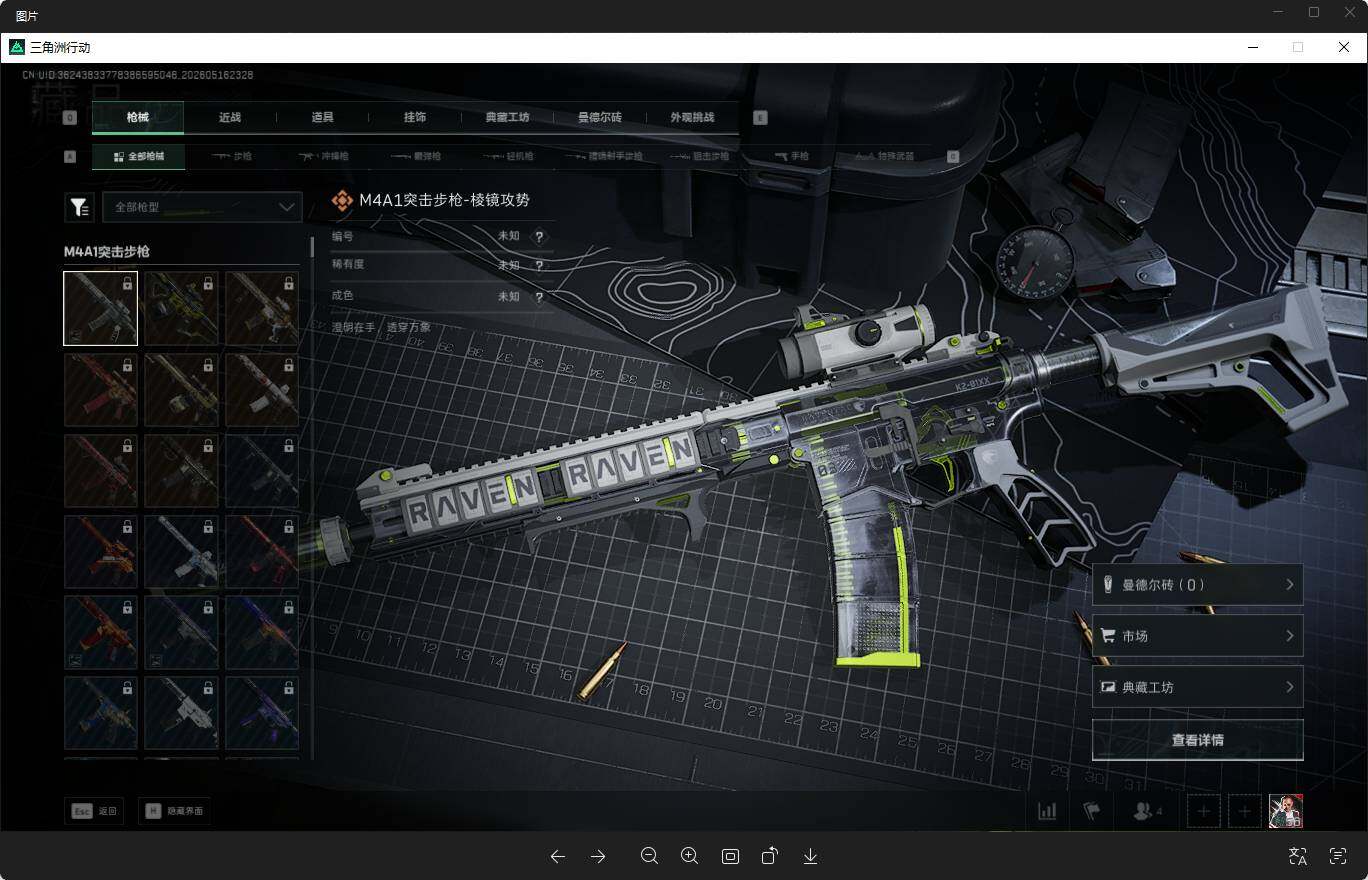Screen dimensions: 1368x880
Task: Click the E key hint after tabs
Action: click(x=760, y=117)
